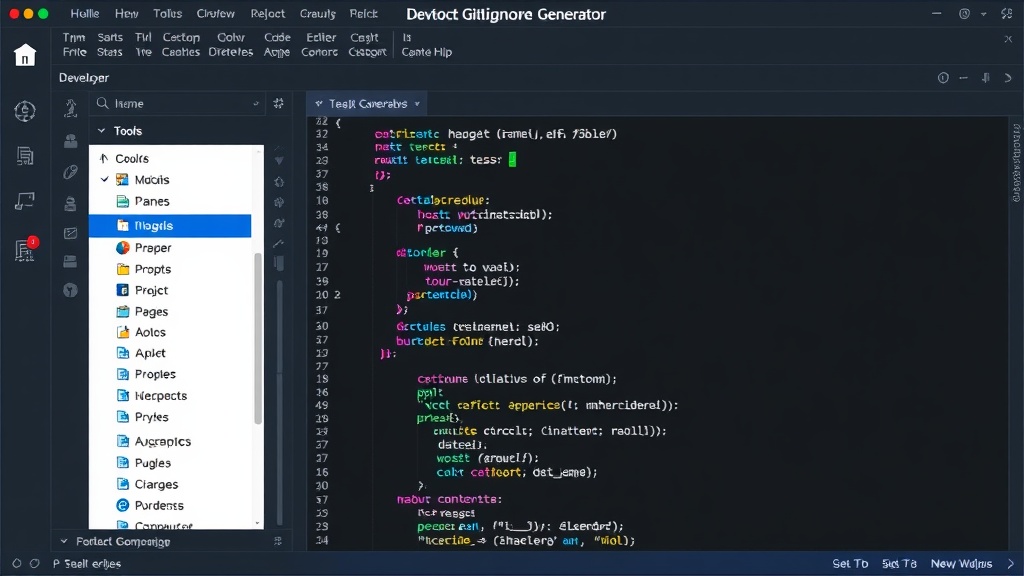Viewport: 1024px width, 576px height.
Task: Click the person icon in the second sidebar column
Action: point(71,140)
